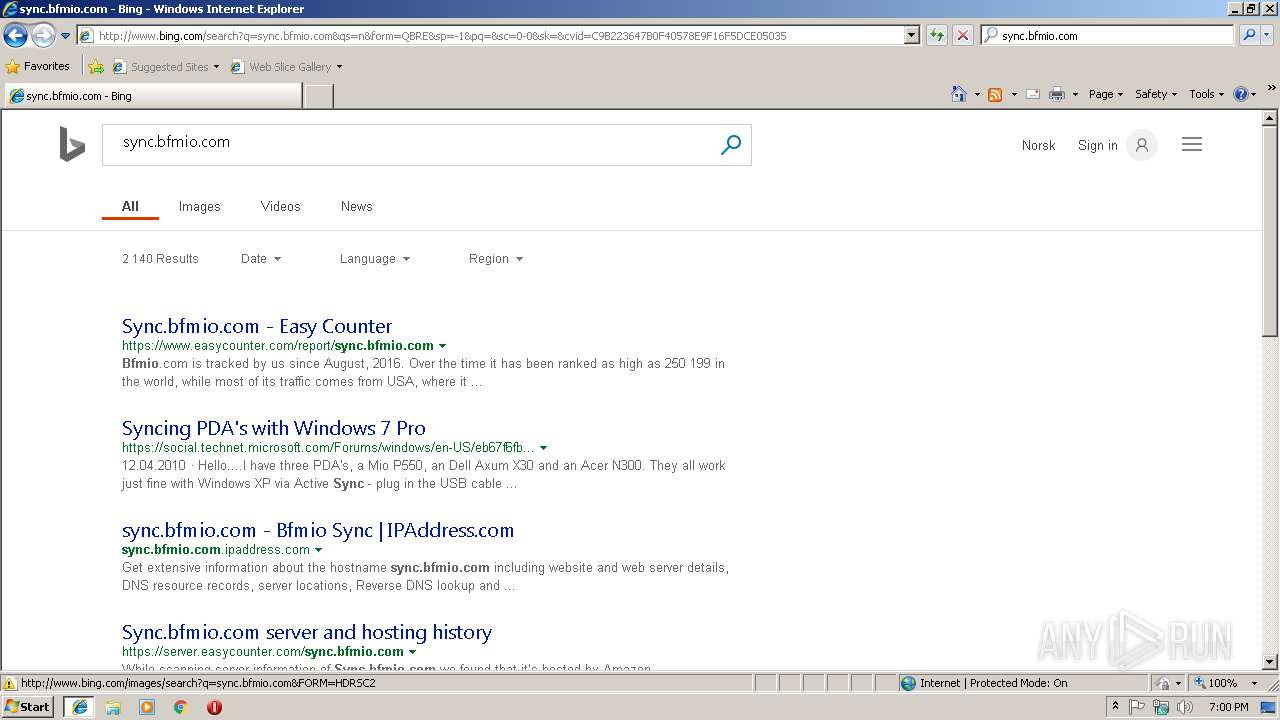This screenshot has width=1280, height=720.
Task: Open the Bfmio Sync IPAddress.com result
Action: [x=318, y=530]
